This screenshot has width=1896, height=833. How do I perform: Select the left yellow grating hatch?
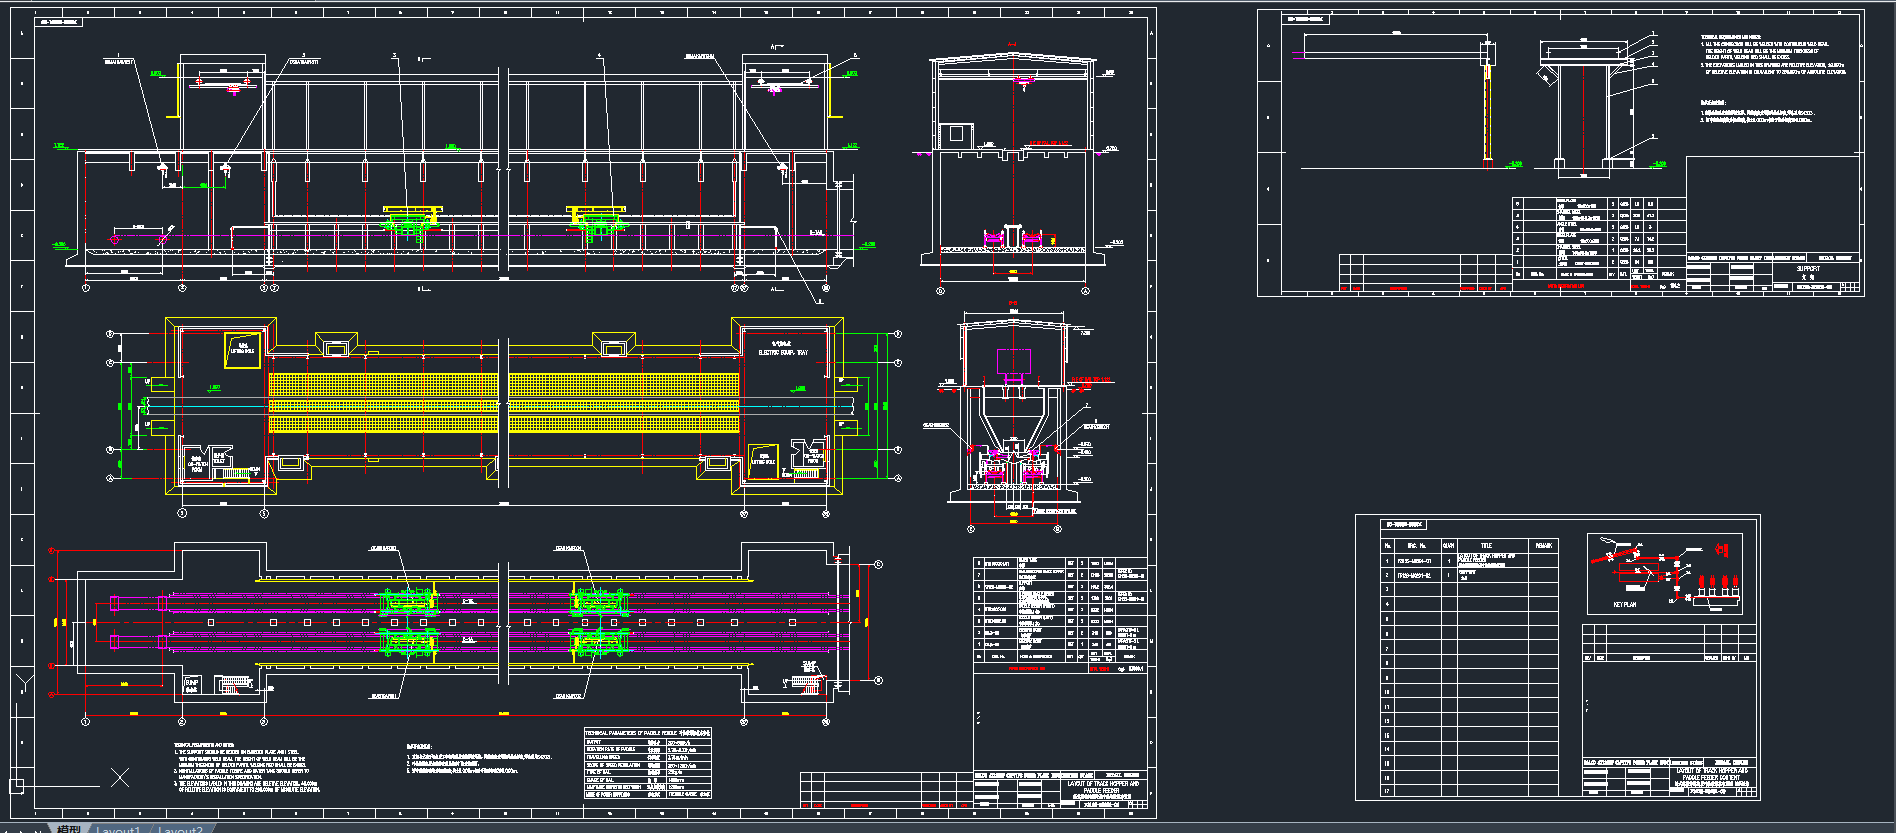[383, 403]
